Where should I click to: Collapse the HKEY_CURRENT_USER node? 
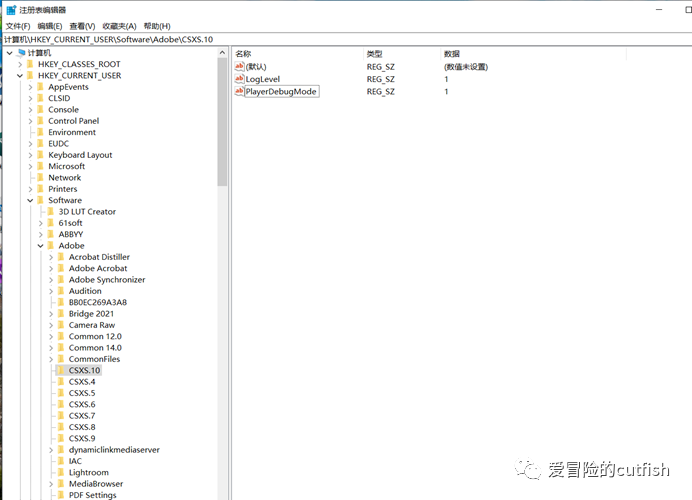[x=20, y=76]
